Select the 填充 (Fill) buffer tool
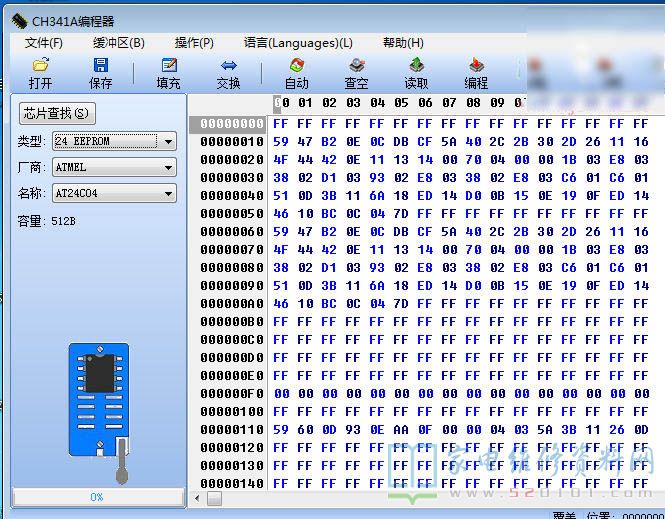Screen dimensions: 665x519 (168, 66)
